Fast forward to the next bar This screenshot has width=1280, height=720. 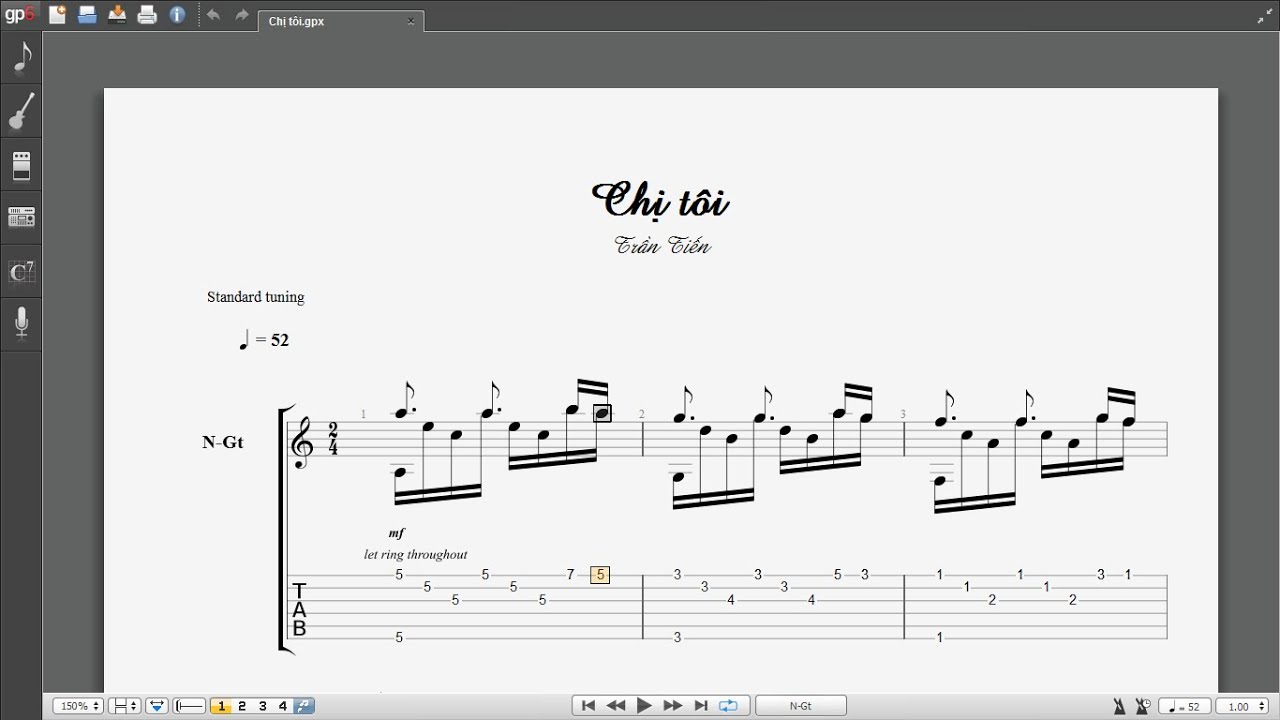(673, 706)
